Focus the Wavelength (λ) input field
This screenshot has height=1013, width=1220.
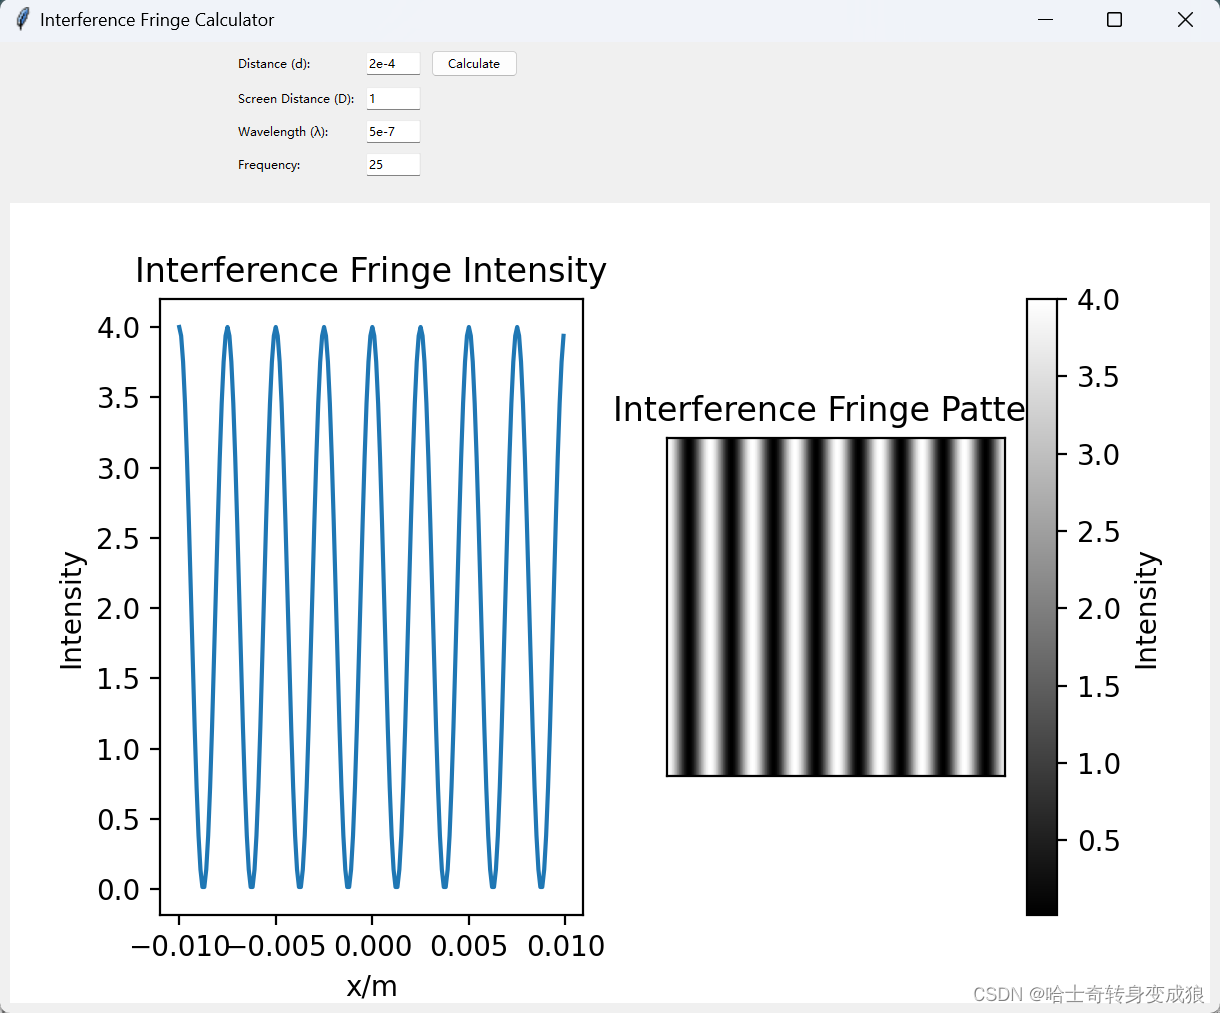tap(393, 132)
